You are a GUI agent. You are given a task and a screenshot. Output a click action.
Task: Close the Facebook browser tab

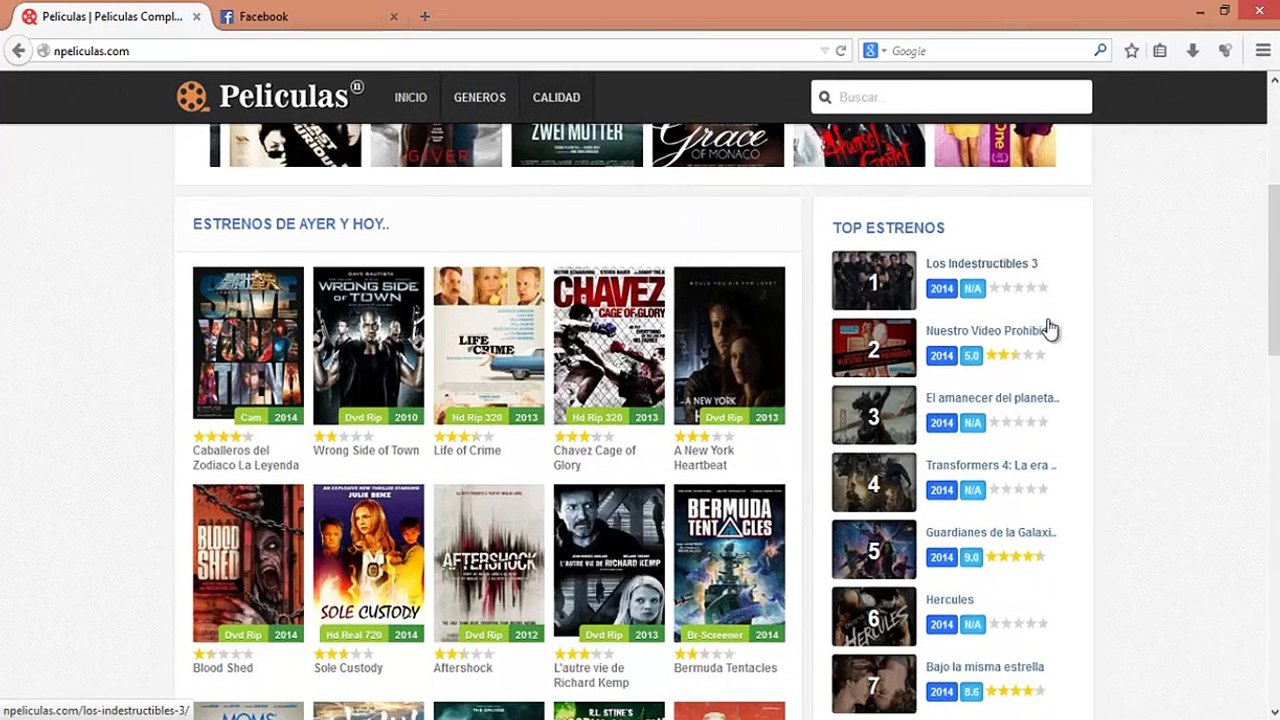[393, 17]
